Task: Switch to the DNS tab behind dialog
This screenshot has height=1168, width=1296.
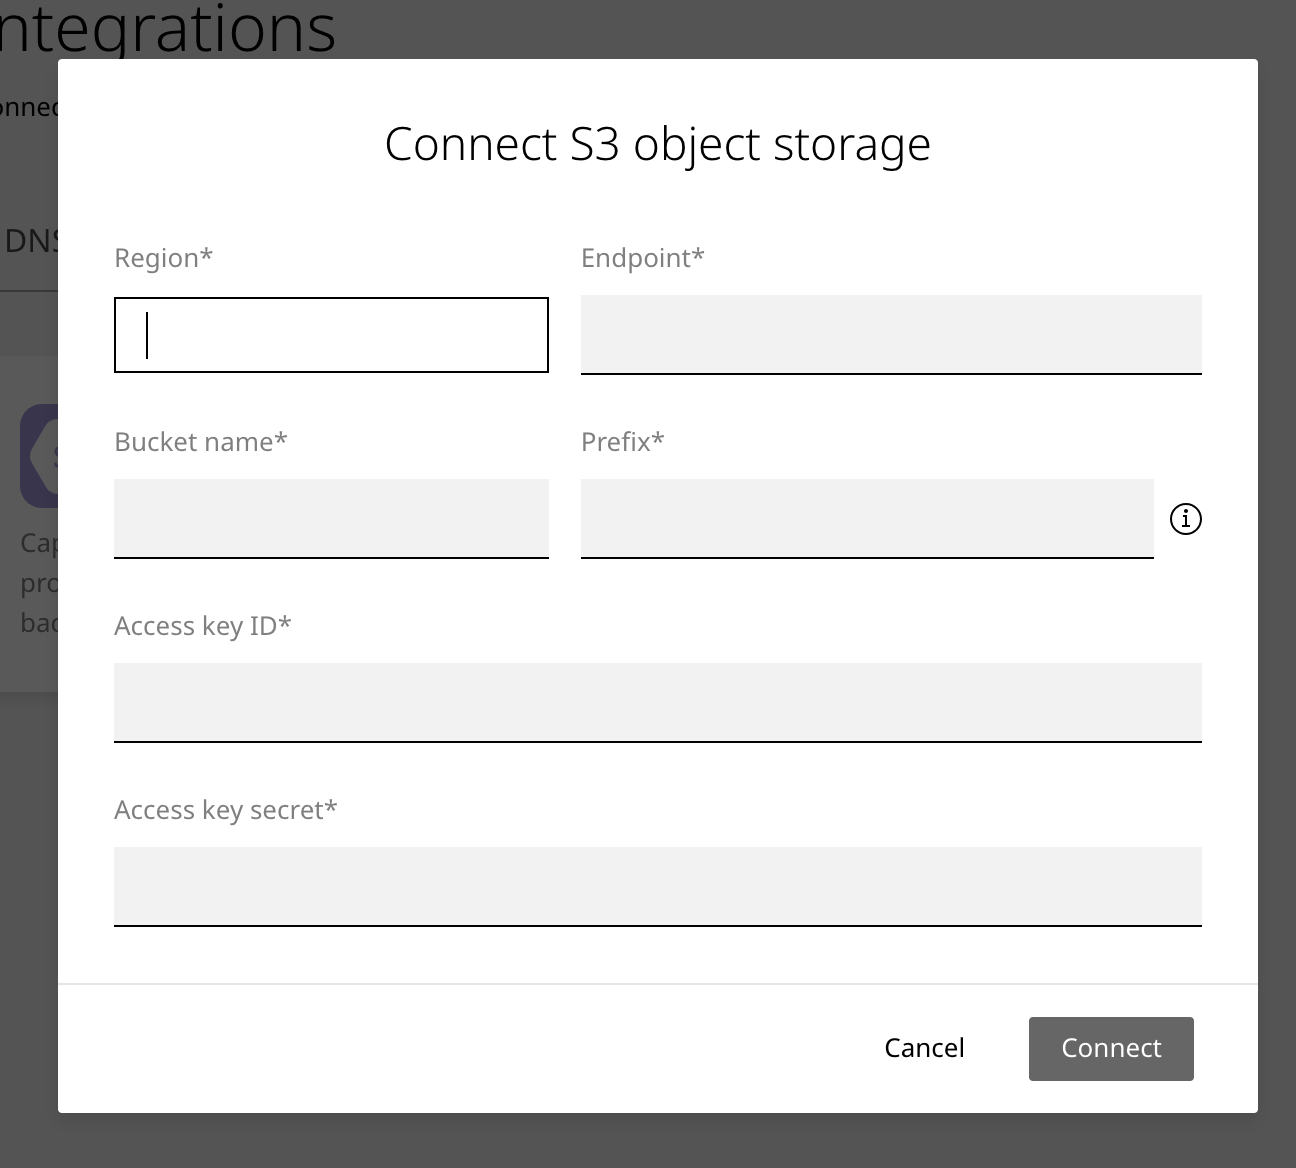Action: tap(30, 241)
